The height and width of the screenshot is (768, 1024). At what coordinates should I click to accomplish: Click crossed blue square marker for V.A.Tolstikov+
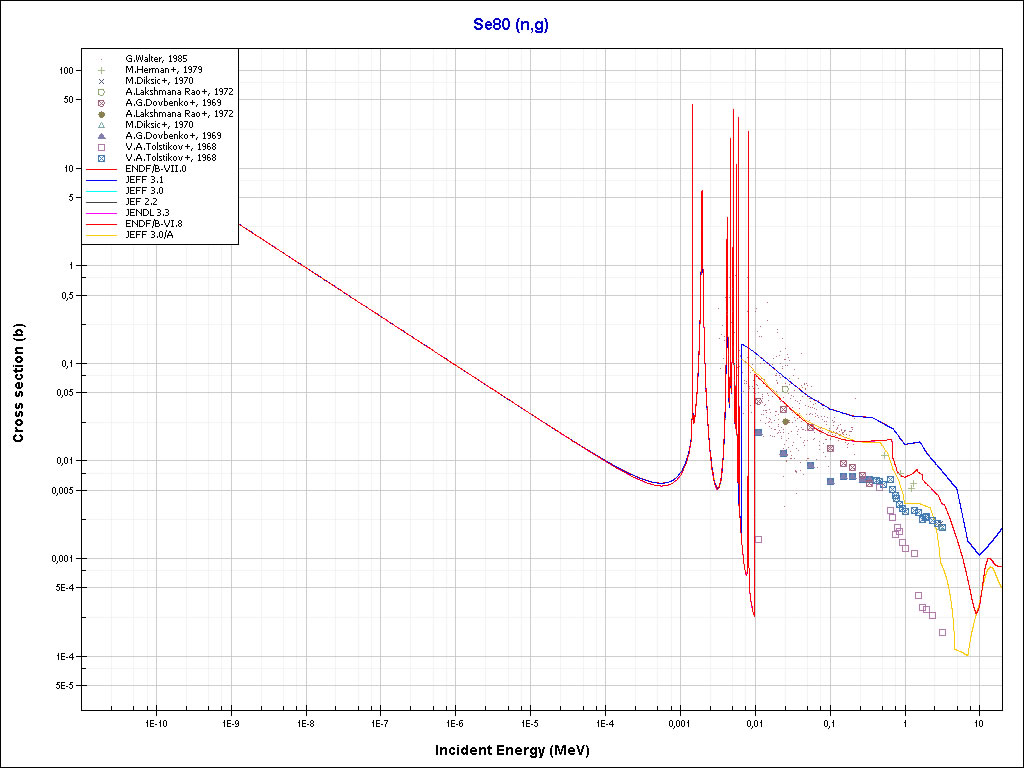[101, 158]
